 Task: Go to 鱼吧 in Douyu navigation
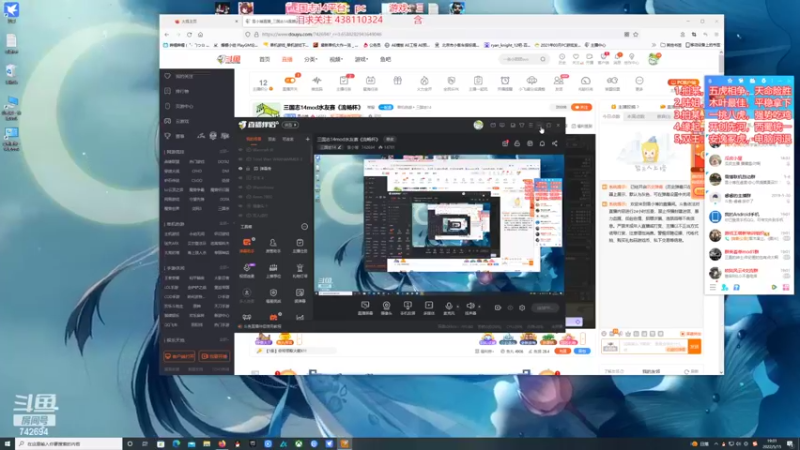(385, 59)
